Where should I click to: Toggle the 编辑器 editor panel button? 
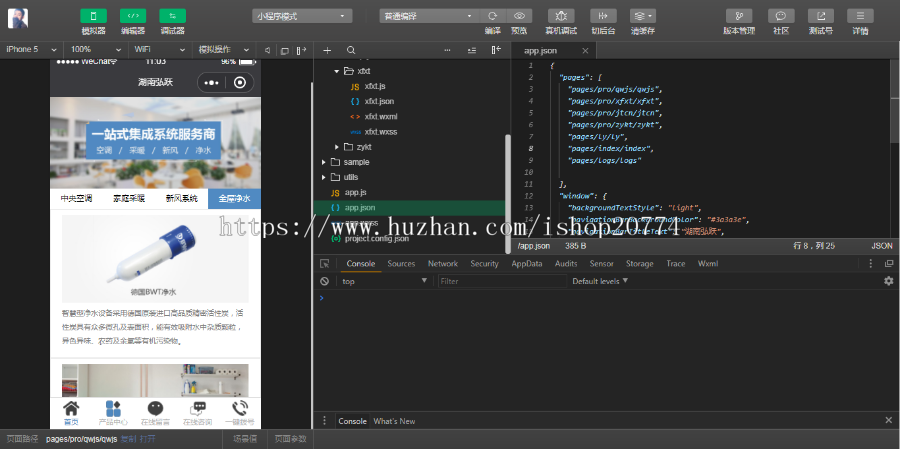133,16
